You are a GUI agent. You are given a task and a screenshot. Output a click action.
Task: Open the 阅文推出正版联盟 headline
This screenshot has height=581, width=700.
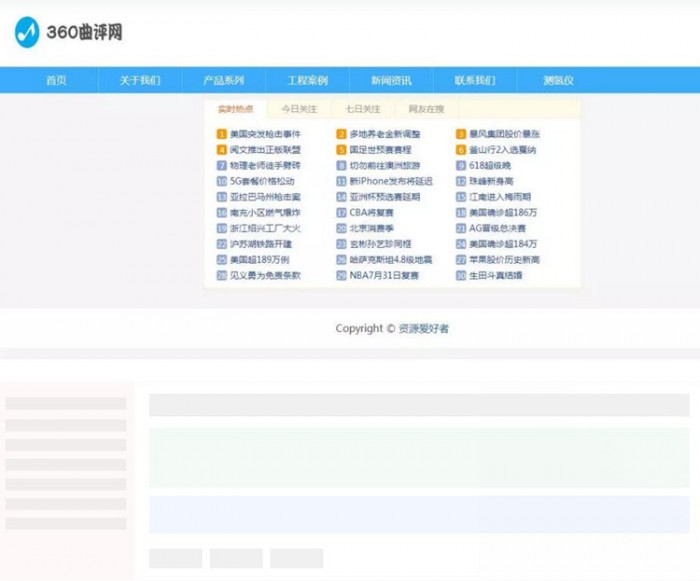pos(265,150)
